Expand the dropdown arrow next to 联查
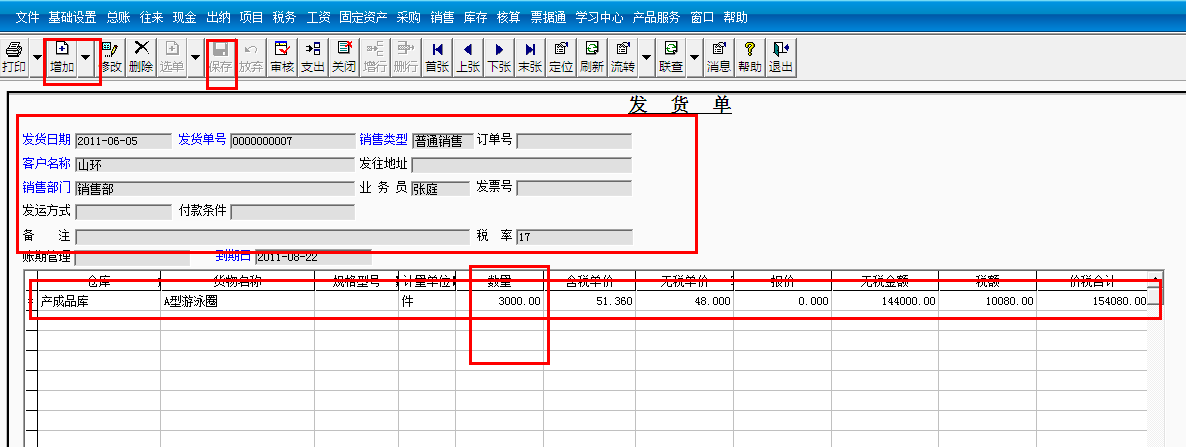Image resolution: width=1186 pixels, height=447 pixels. pos(695,57)
